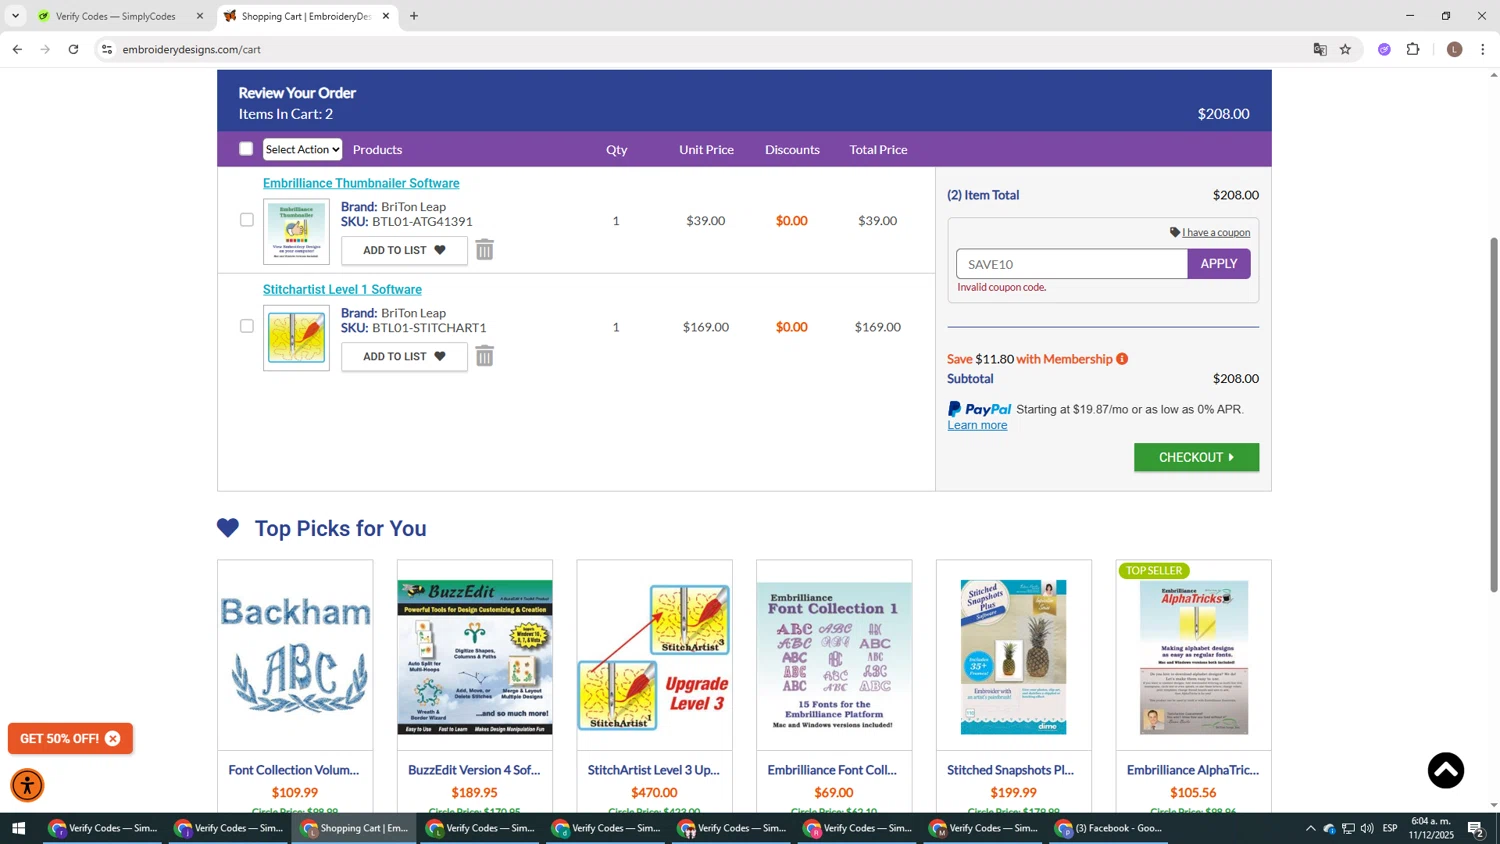Open browser extensions puzzle icon
The width and height of the screenshot is (1500, 844).
pyautogui.click(x=1413, y=49)
